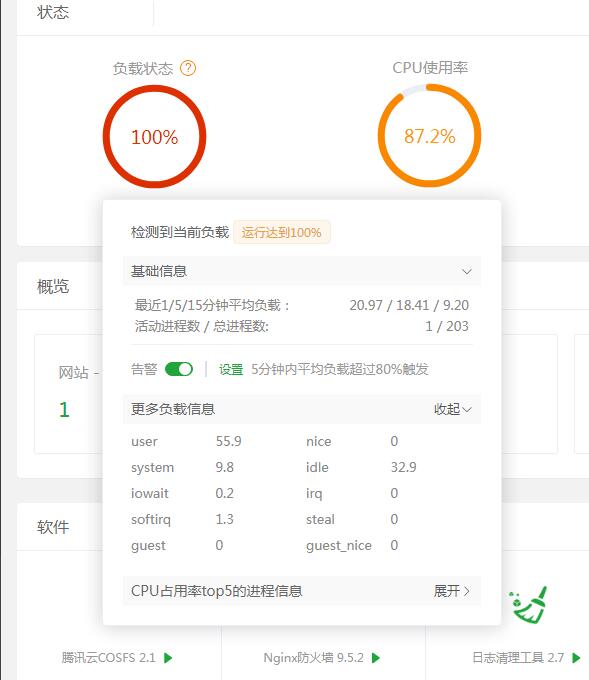Click the 软件 section heading
589x680 pixels.
click(53, 527)
